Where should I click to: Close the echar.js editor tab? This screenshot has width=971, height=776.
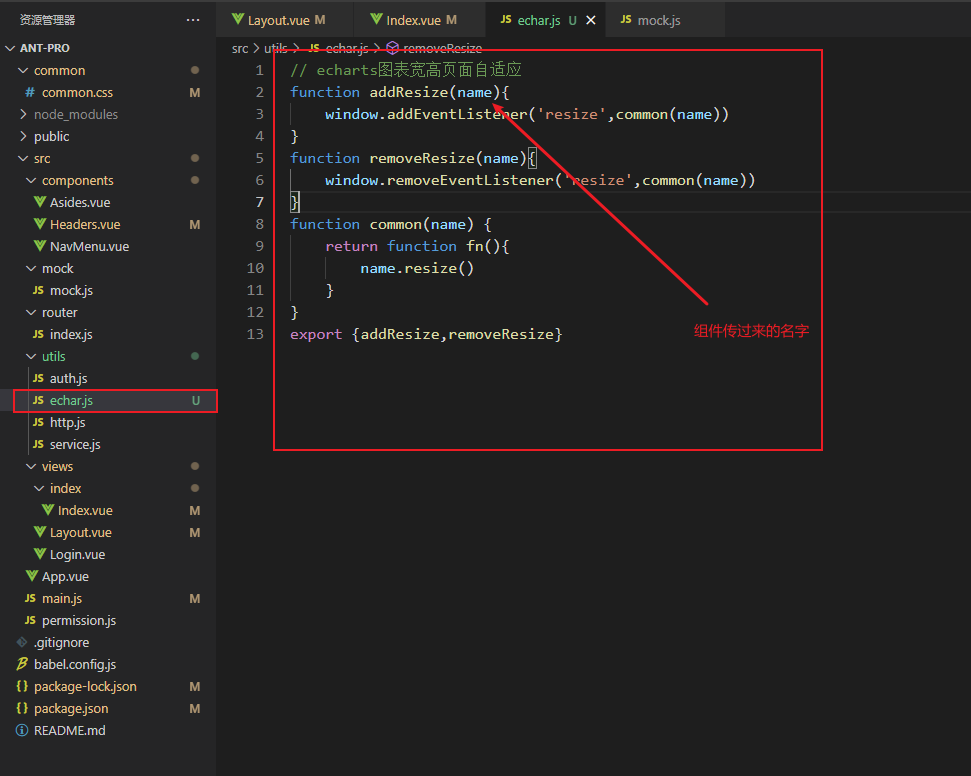[x=591, y=20]
